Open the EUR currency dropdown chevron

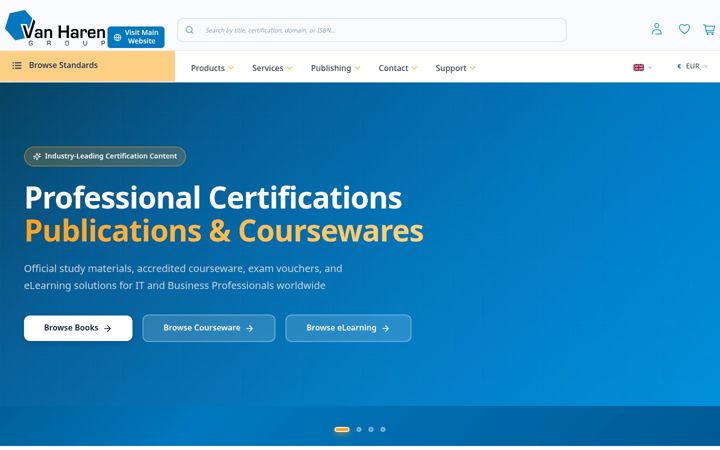coord(706,67)
